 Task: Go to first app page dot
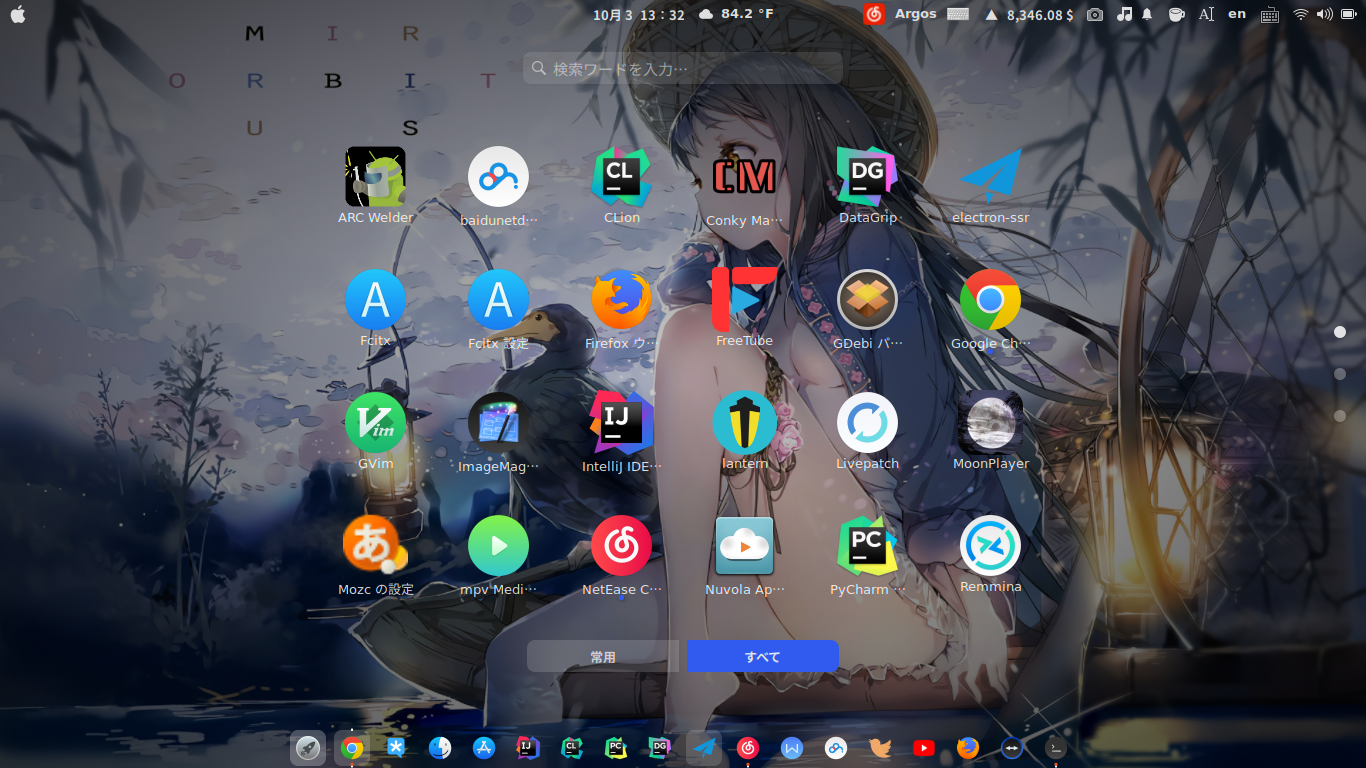point(1340,331)
